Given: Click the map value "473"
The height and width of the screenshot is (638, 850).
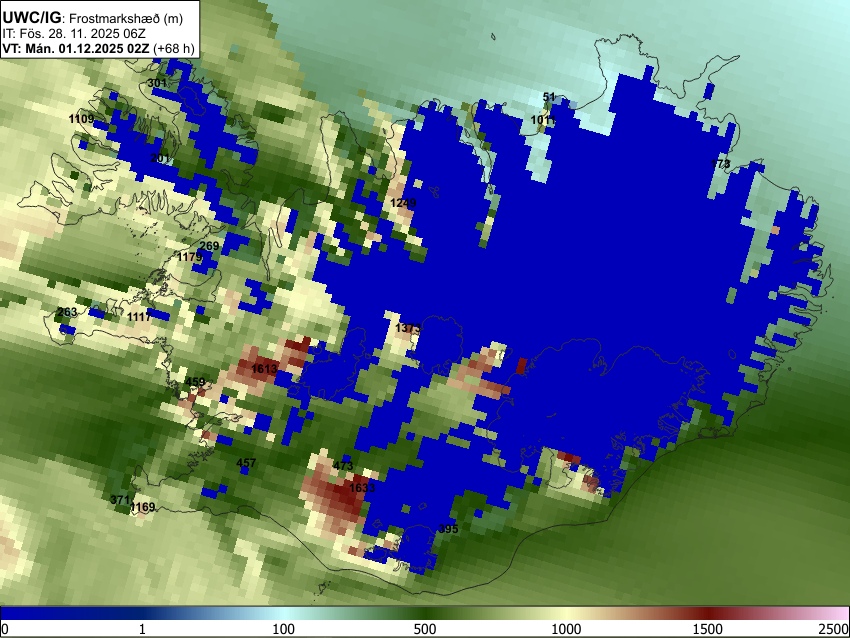Looking at the screenshot, I should pos(343,466).
